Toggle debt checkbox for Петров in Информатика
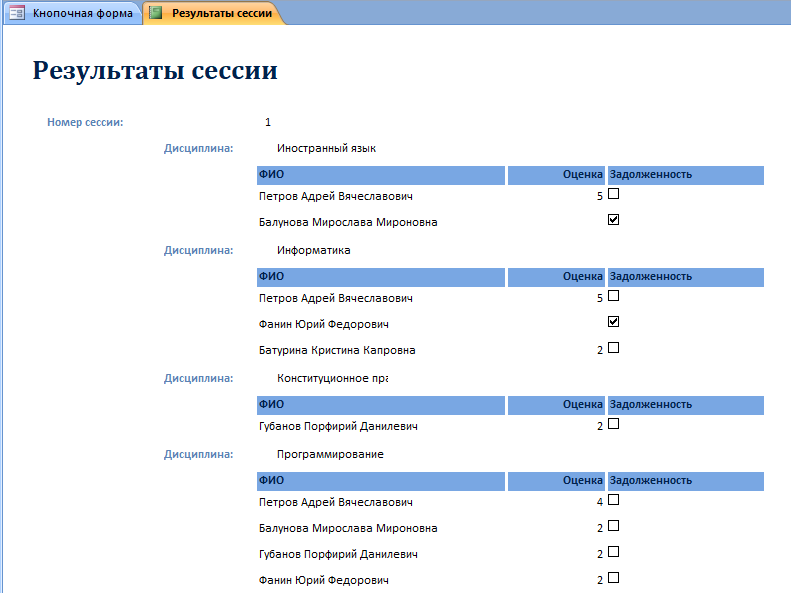791x593 pixels. (613, 295)
